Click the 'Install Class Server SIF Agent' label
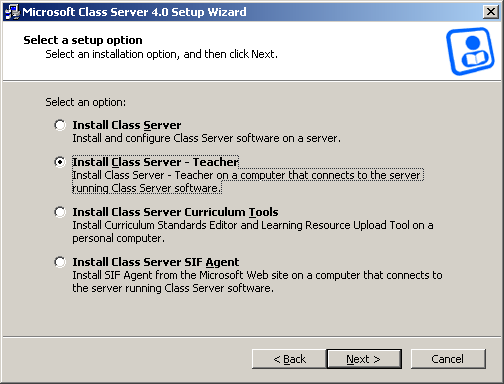 point(156,262)
